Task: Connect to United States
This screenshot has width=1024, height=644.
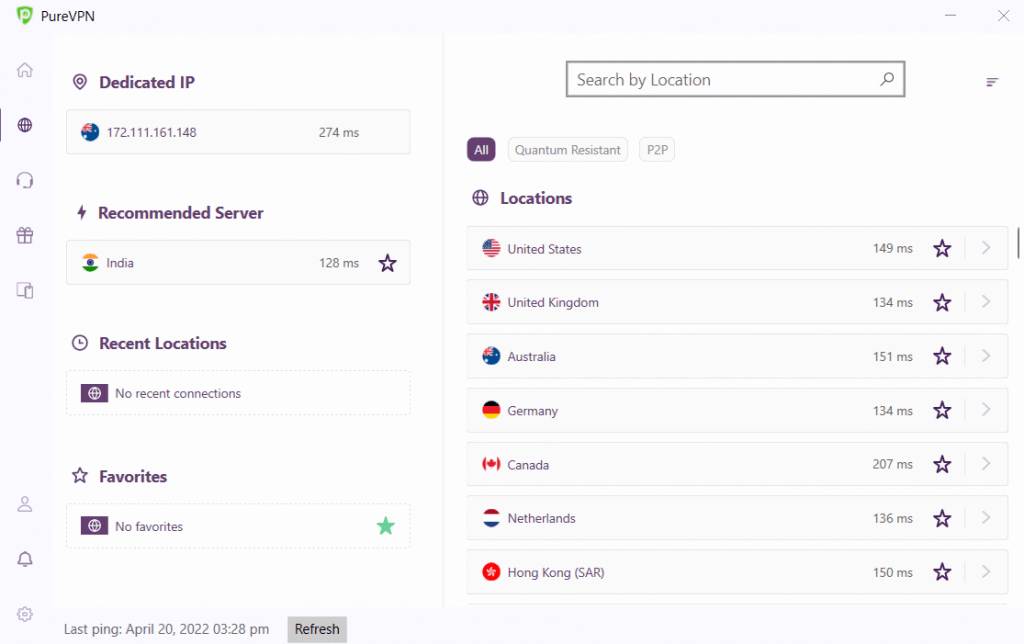Action: click(737, 248)
